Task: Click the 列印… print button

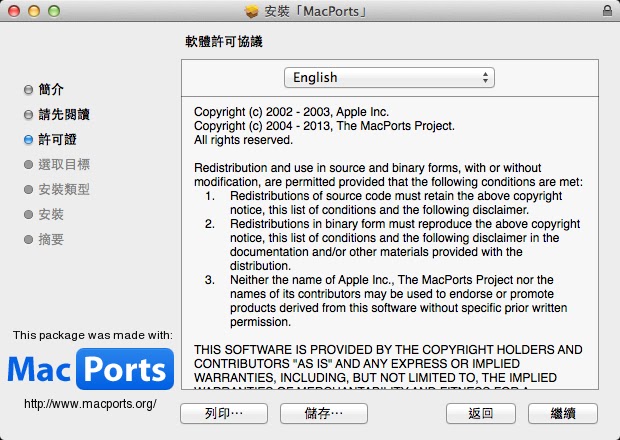Action: (224, 414)
